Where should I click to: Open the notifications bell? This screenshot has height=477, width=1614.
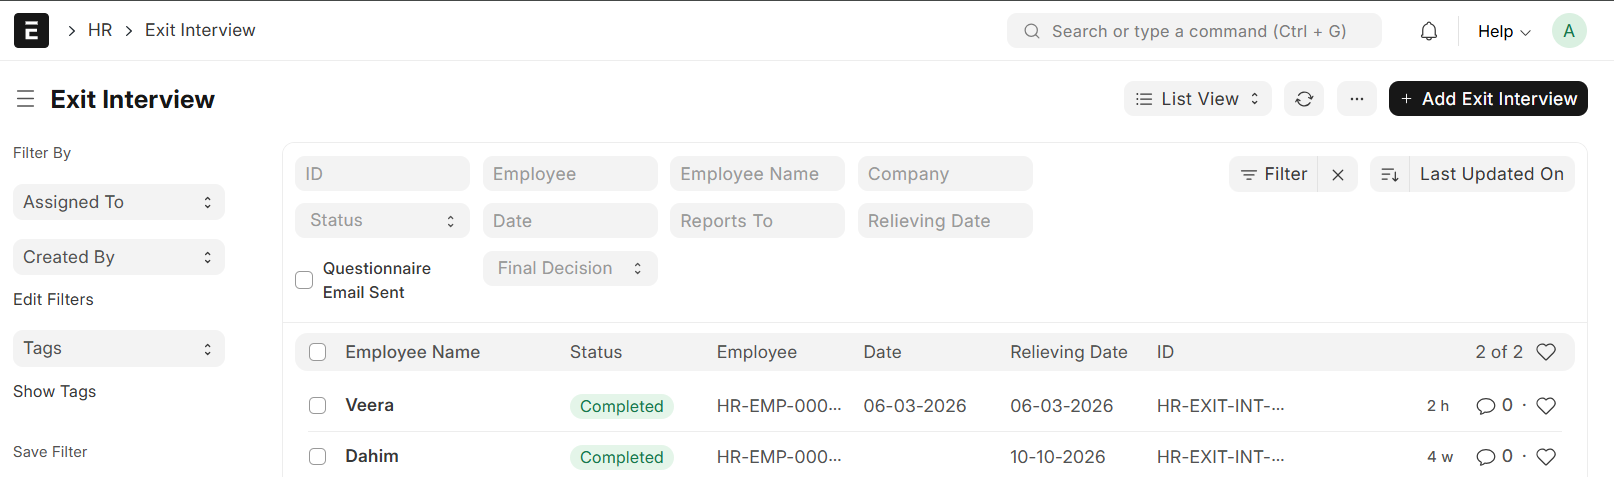pyautogui.click(x=1429, y=31)
